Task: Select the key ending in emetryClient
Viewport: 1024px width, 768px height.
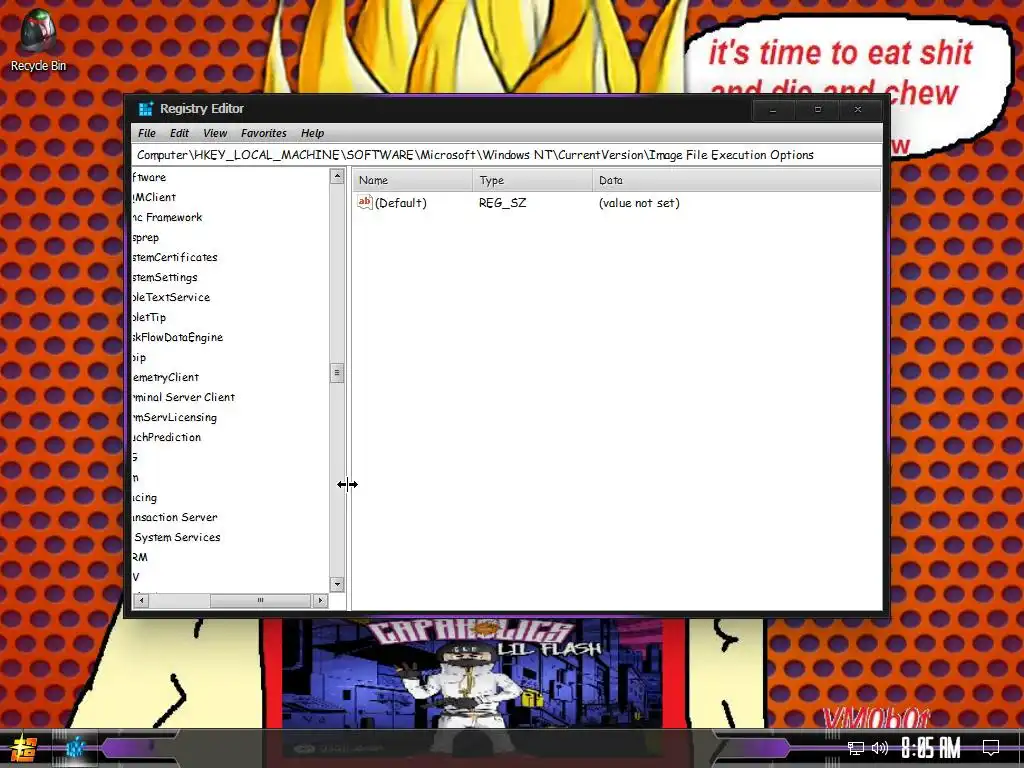Action: click(x=166, y=377)
